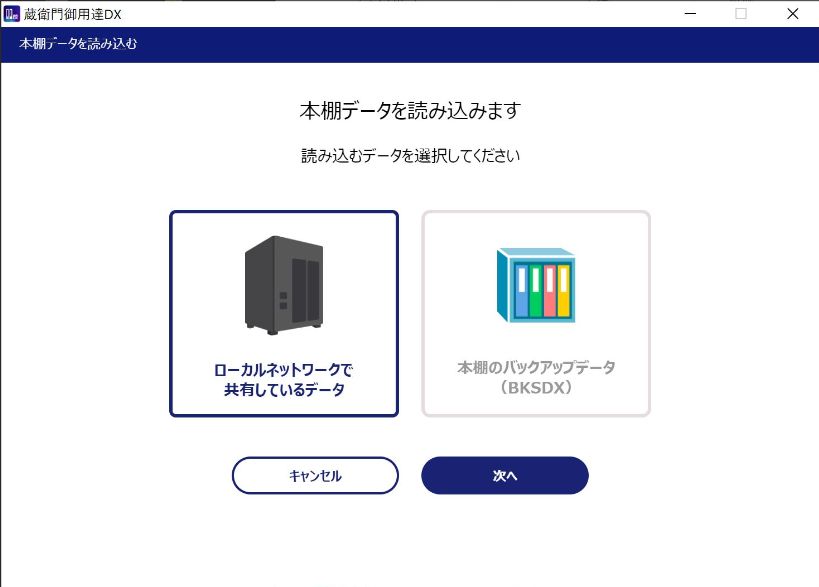Viewport: 819px width, 587px height.
Task: Click the label 本棚のバックアップデータ（BKSDX）
Action: coord(536,378)
